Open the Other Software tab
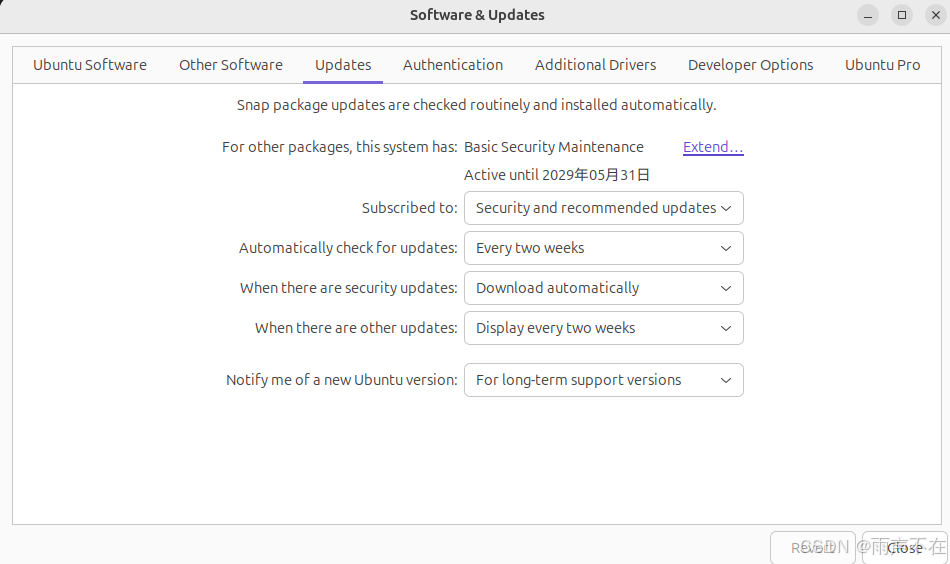 point(231,65)
